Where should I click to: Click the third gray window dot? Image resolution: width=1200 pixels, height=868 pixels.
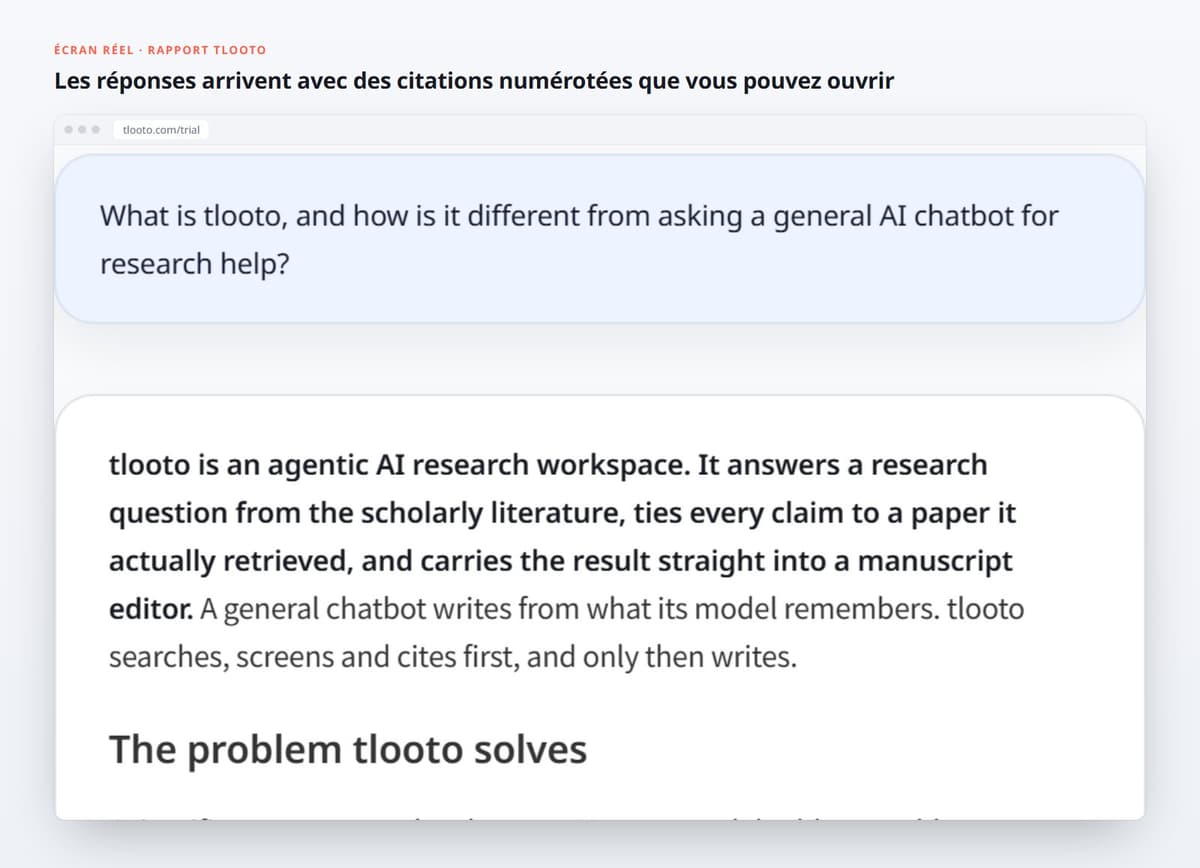pyautogui.click(x=94, y=130)
